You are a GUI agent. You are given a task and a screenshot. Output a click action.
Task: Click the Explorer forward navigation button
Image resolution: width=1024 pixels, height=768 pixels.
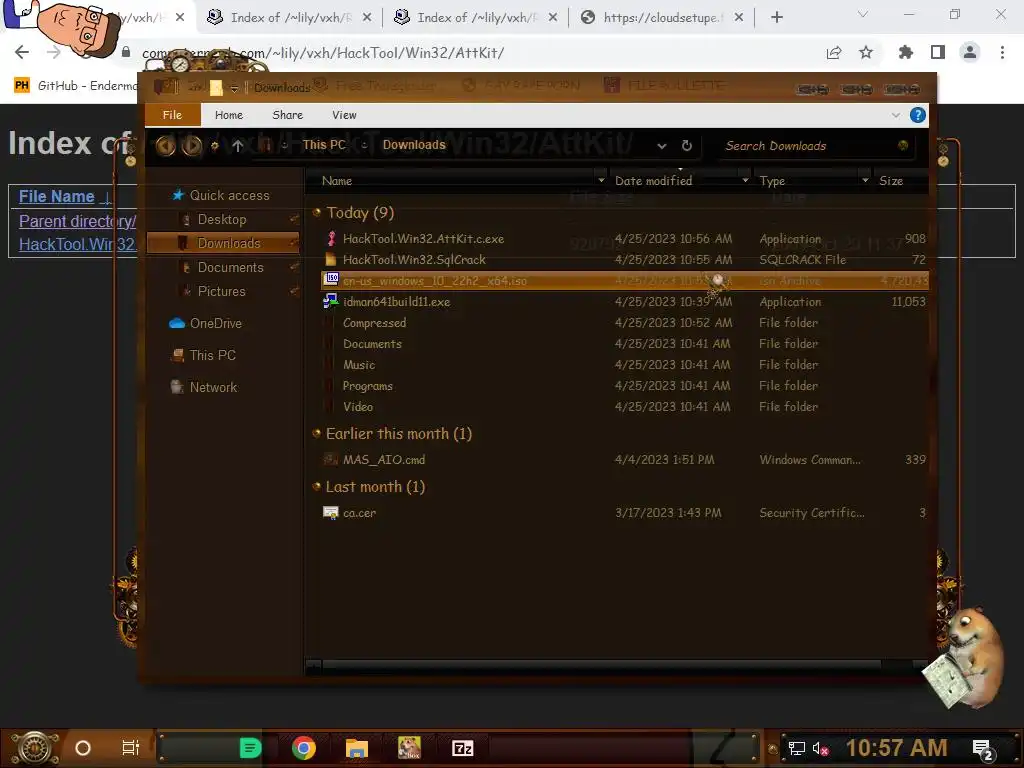(x=191, y=146)
